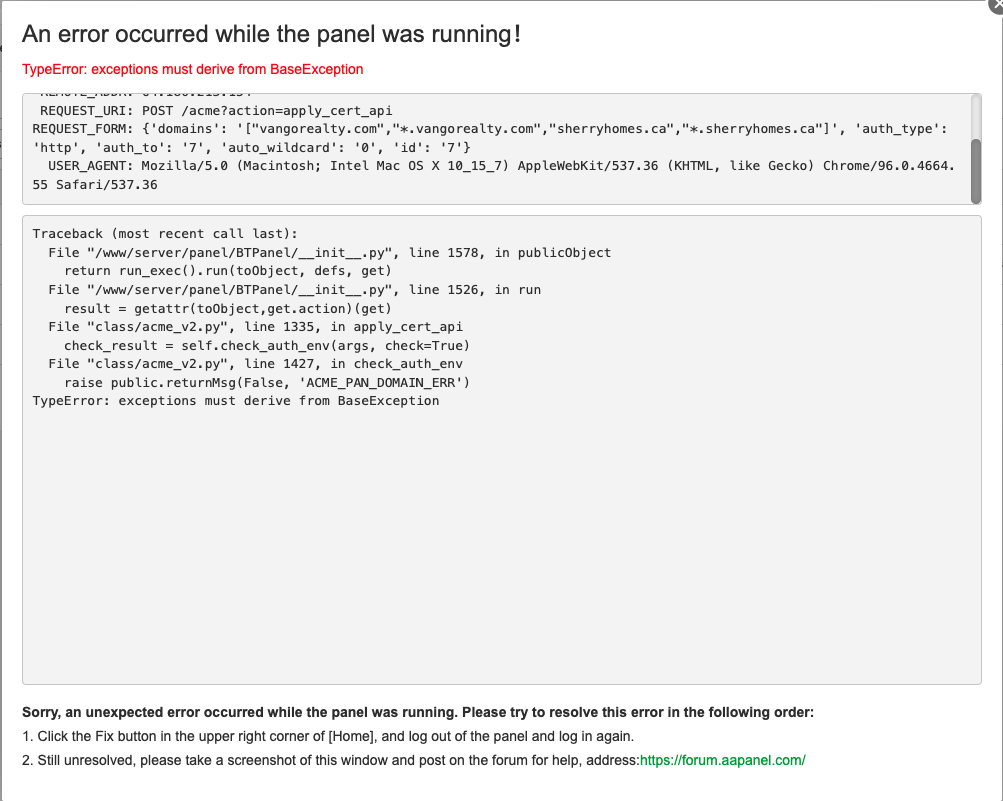Viewport: 1003px width, 801px height.
Task: Click the request info scrollbar thumb
Action: pyautogui.click(x=975, y=170)
